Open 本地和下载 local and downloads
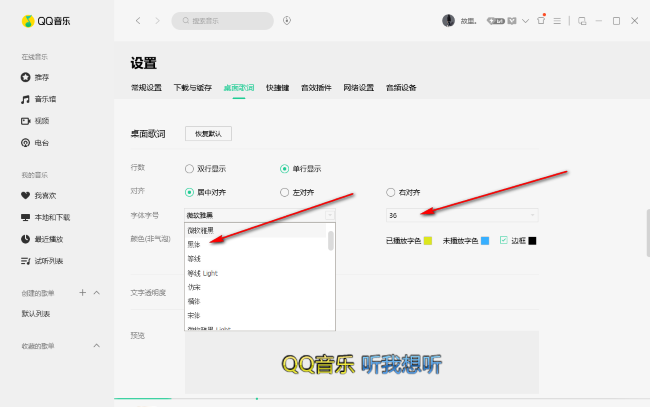Viewport: 650px width, 407px height. 50,217
